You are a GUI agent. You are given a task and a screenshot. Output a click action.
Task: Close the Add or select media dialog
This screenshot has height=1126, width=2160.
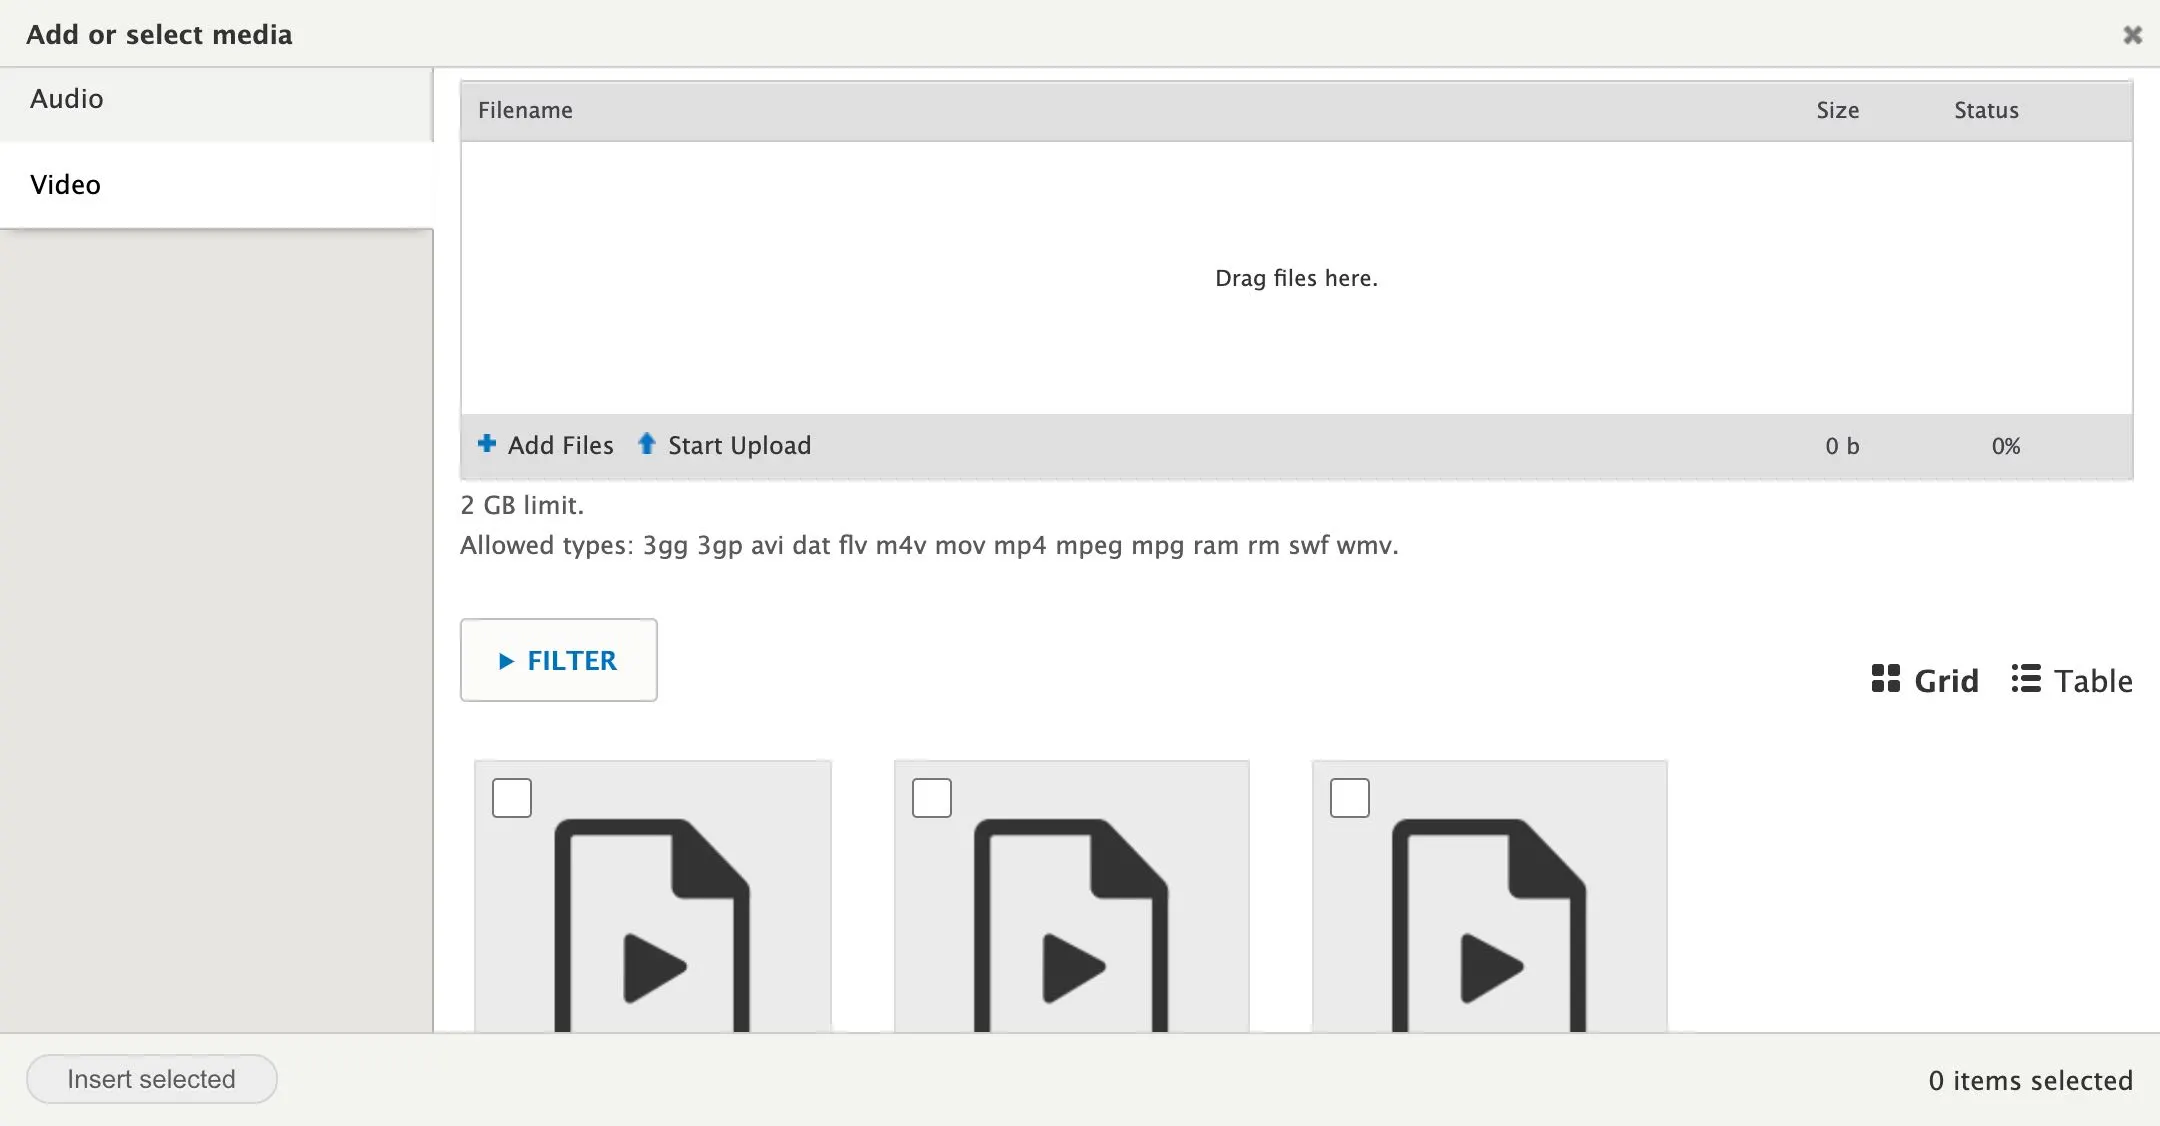tap(2132, 35)
